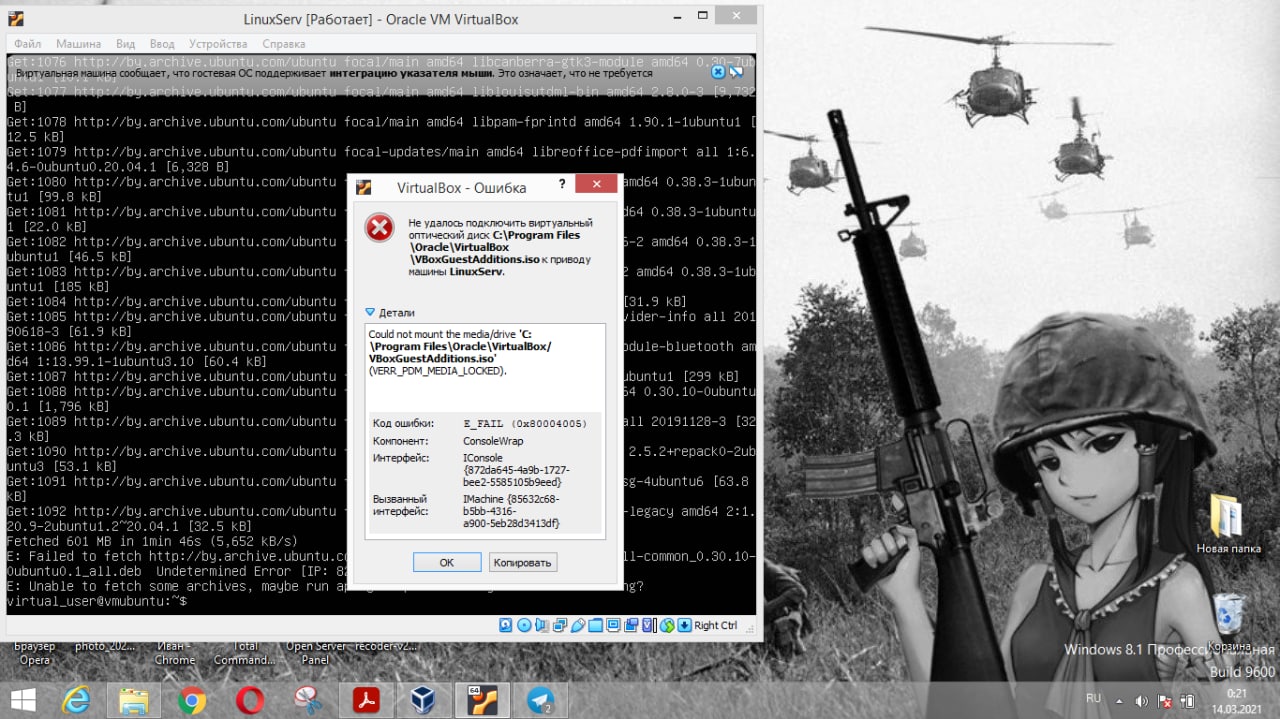Click the volume speaker tray icon
This screenshot has height=719, width=1280.
(x=1142, y=701)
